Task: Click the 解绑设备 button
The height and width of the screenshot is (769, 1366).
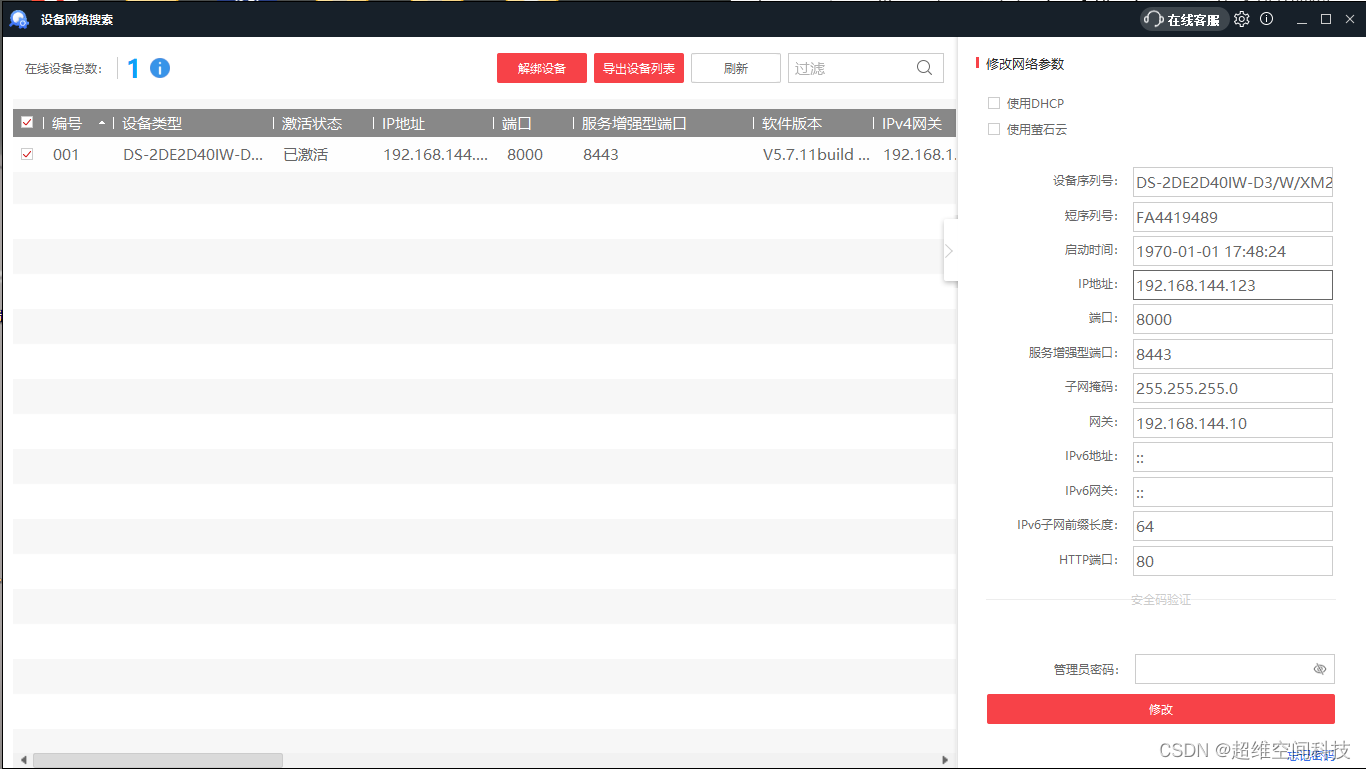Action: pos(542,68)
